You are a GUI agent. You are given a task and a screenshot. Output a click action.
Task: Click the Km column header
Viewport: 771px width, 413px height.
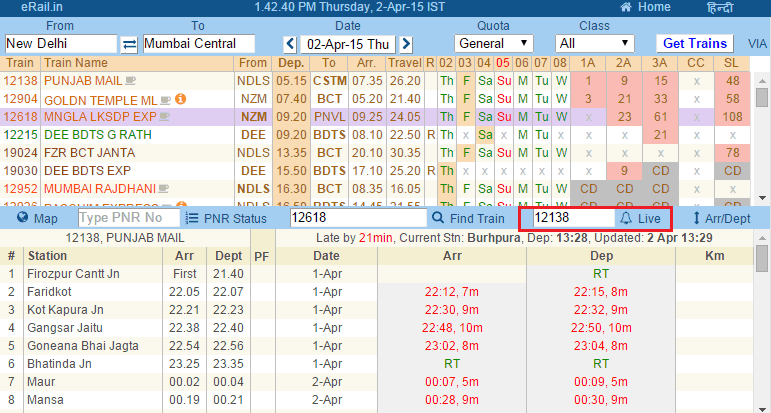[714, 256]
